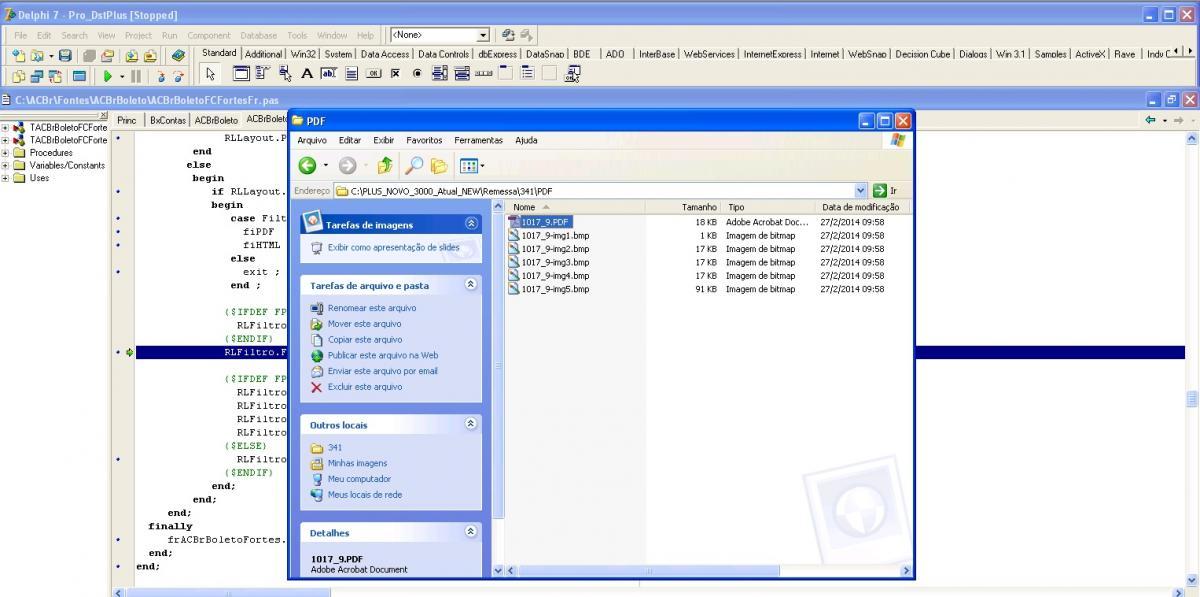Image resolution: width=1200 pixels, height=597 pixels.
Task: Click Exibir como apresentação de slides link
Action: tap(394, 247)
